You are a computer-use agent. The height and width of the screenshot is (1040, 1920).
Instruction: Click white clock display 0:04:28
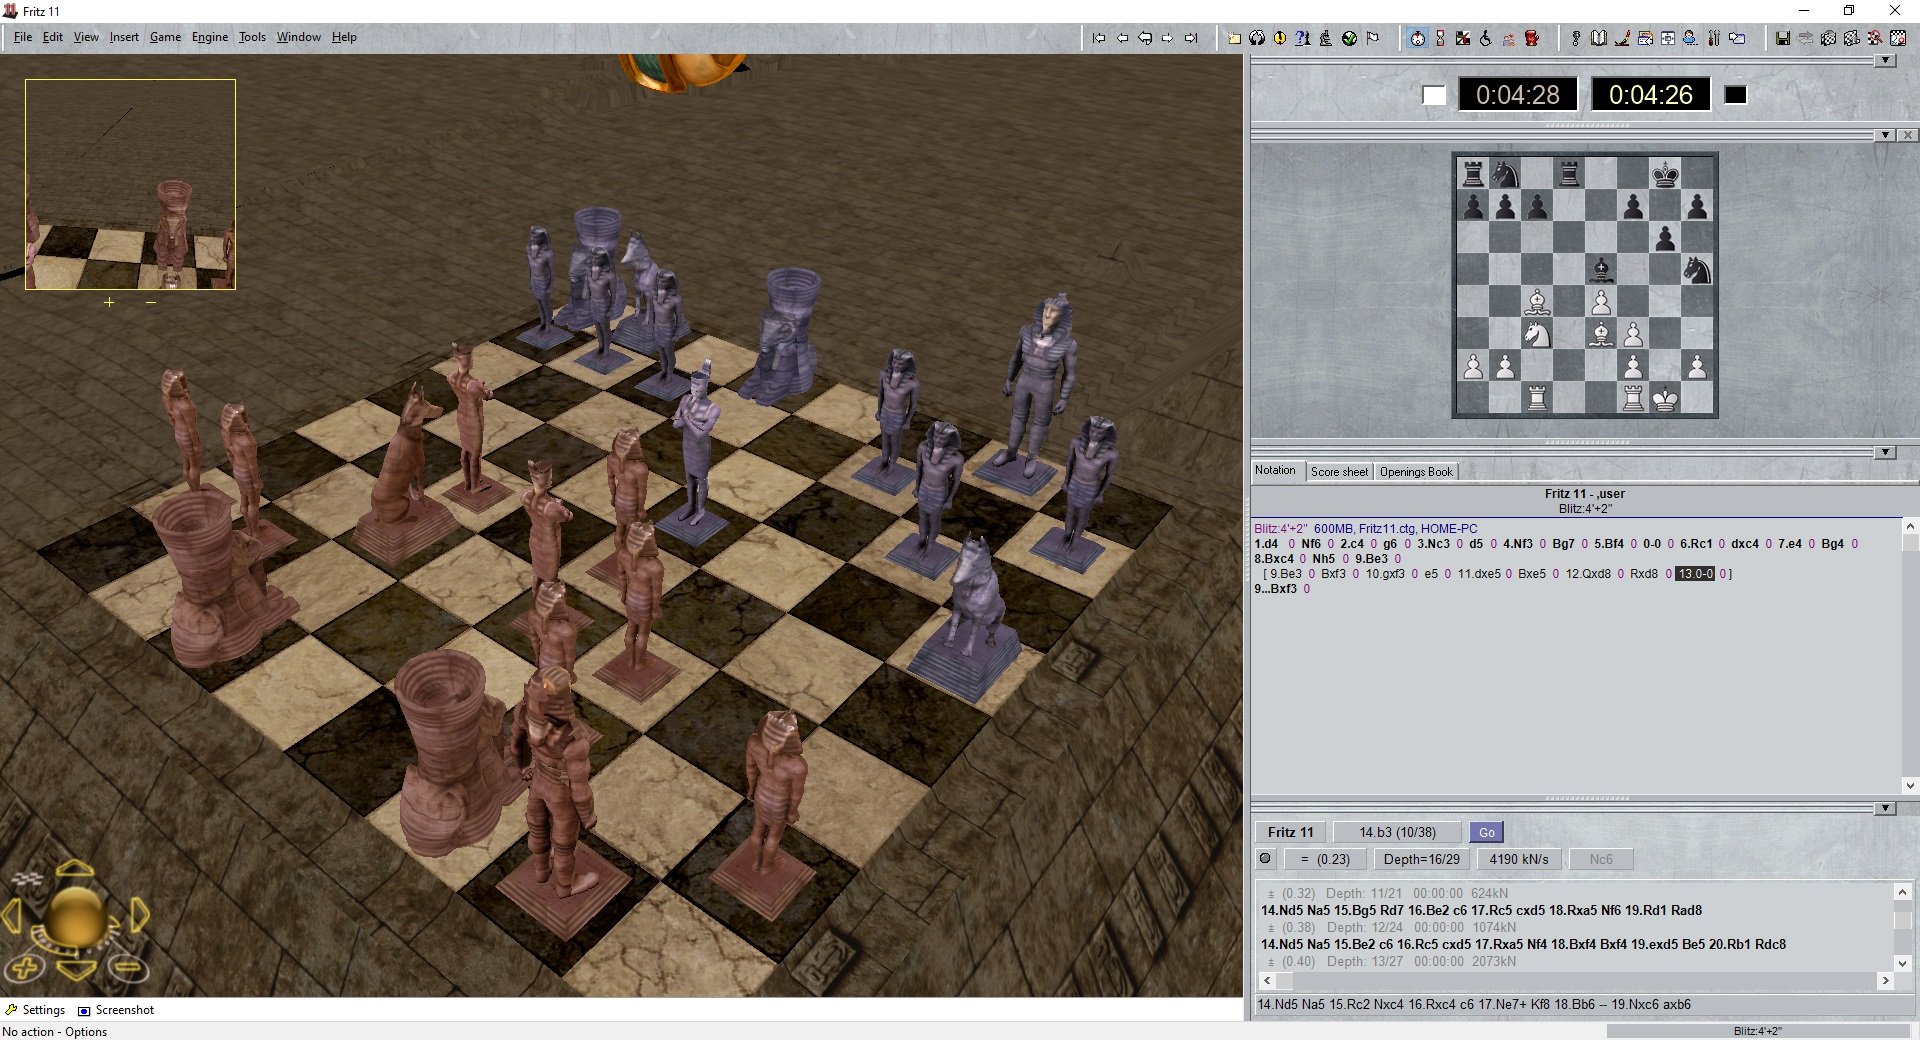point(1517,95)
